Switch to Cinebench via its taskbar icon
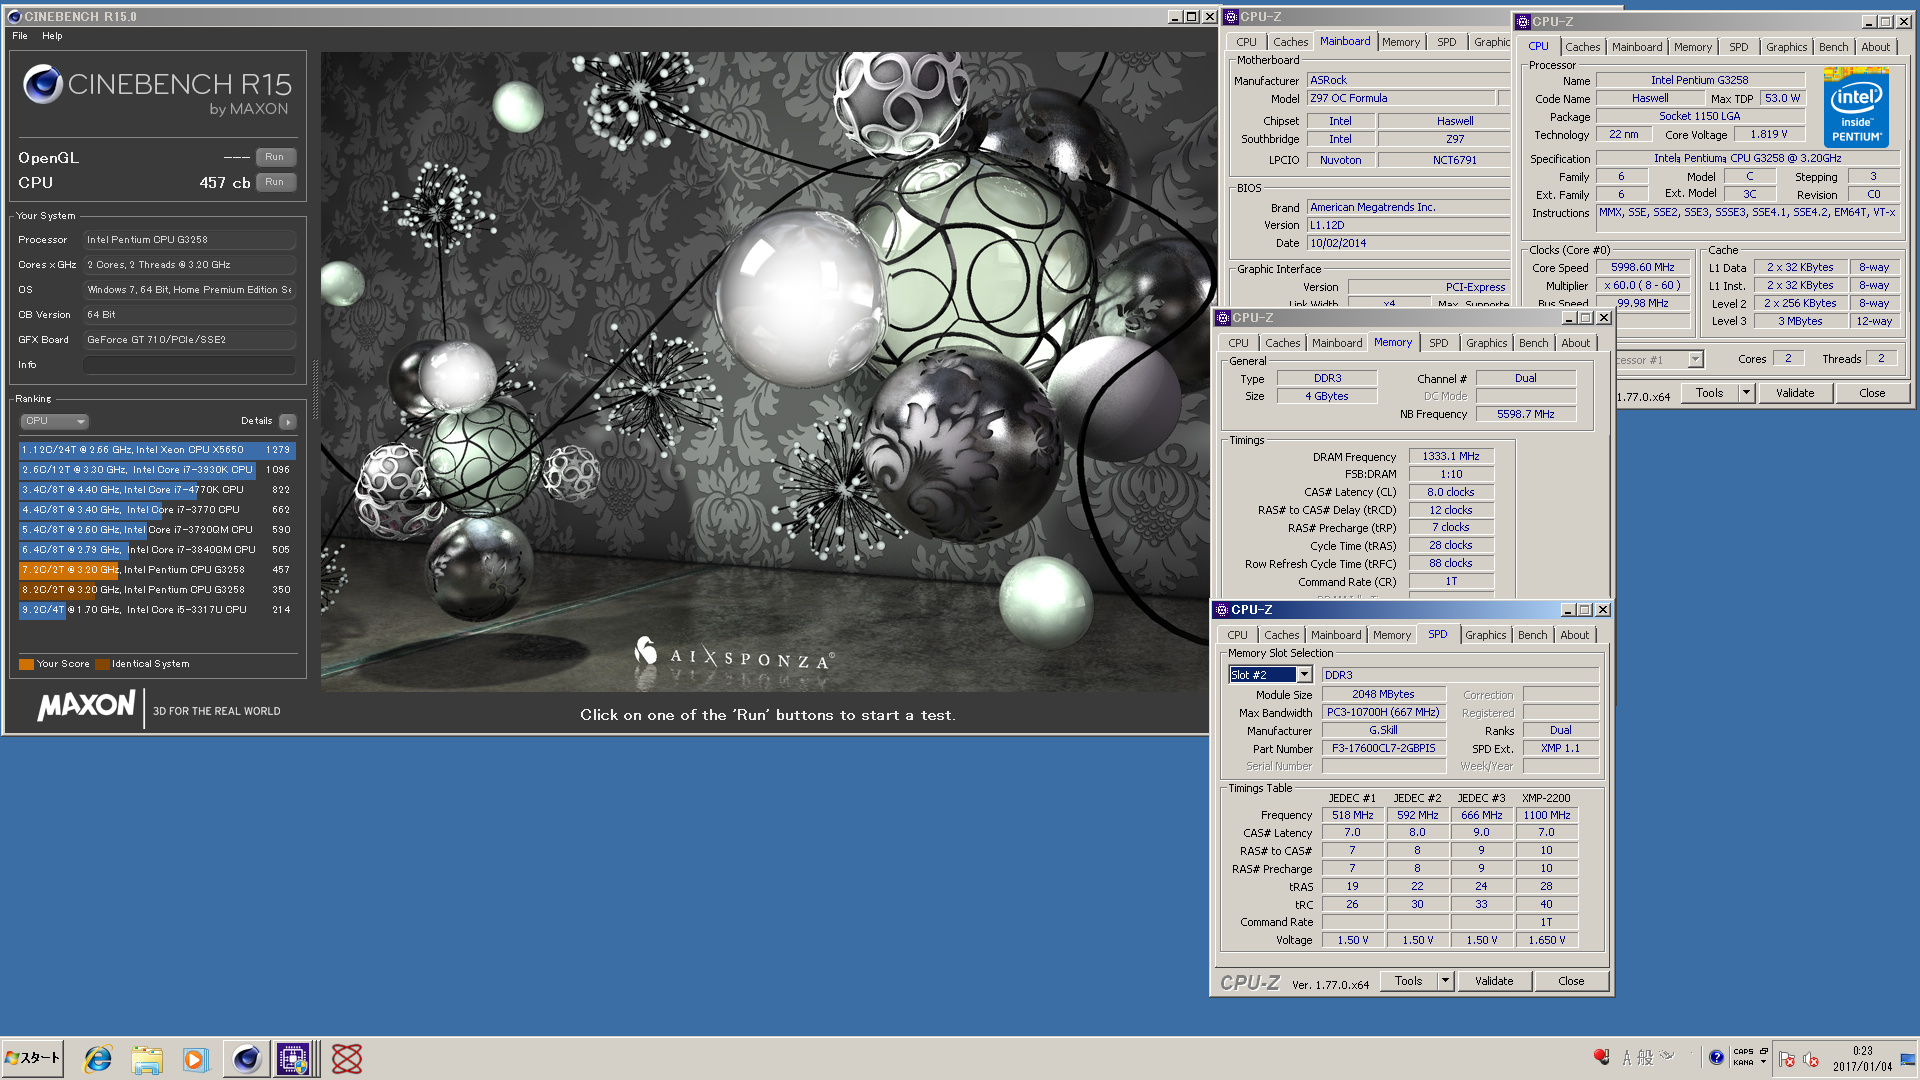1920x1080 pixels. [x=246, y=1059]
